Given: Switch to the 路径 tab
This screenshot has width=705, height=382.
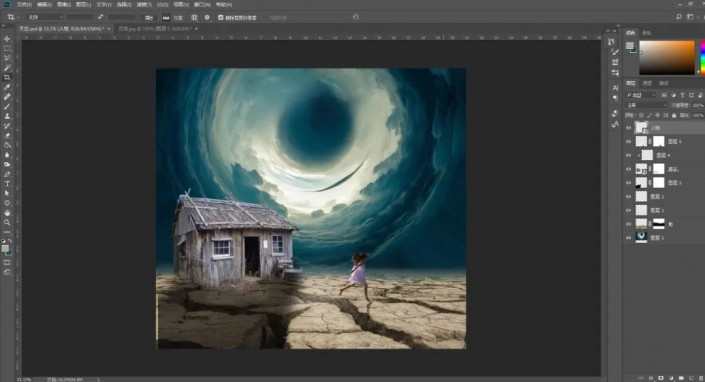Looking at the screenshot, I should 664,84.
